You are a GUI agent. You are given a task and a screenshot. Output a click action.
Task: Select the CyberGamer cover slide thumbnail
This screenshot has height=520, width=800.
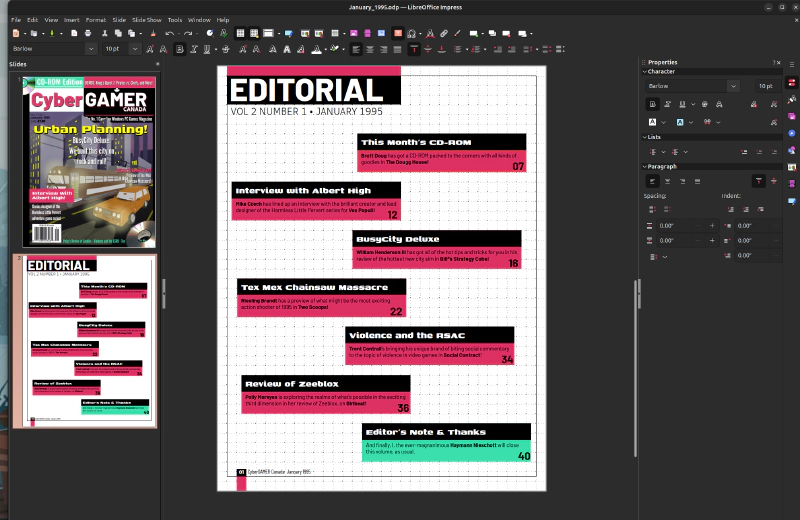90,161
